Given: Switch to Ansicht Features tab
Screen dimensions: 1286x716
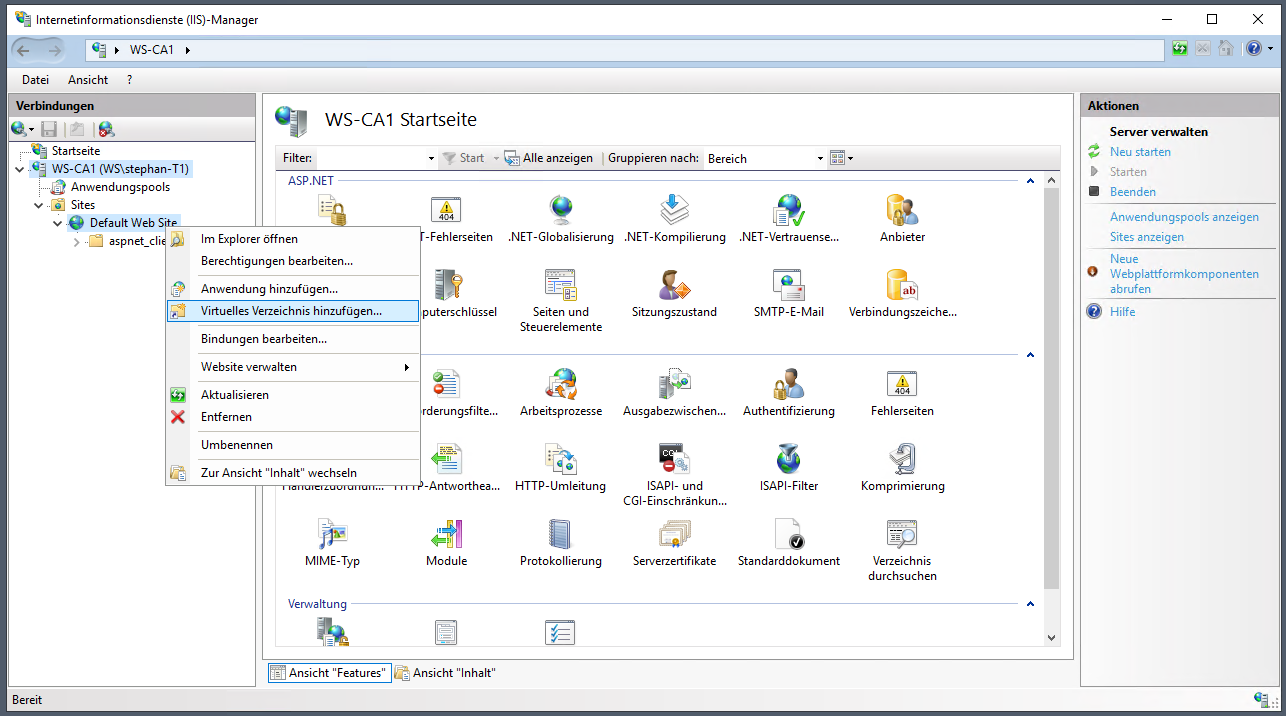Looking at the screenshot, I should click(x=329, y=673).
